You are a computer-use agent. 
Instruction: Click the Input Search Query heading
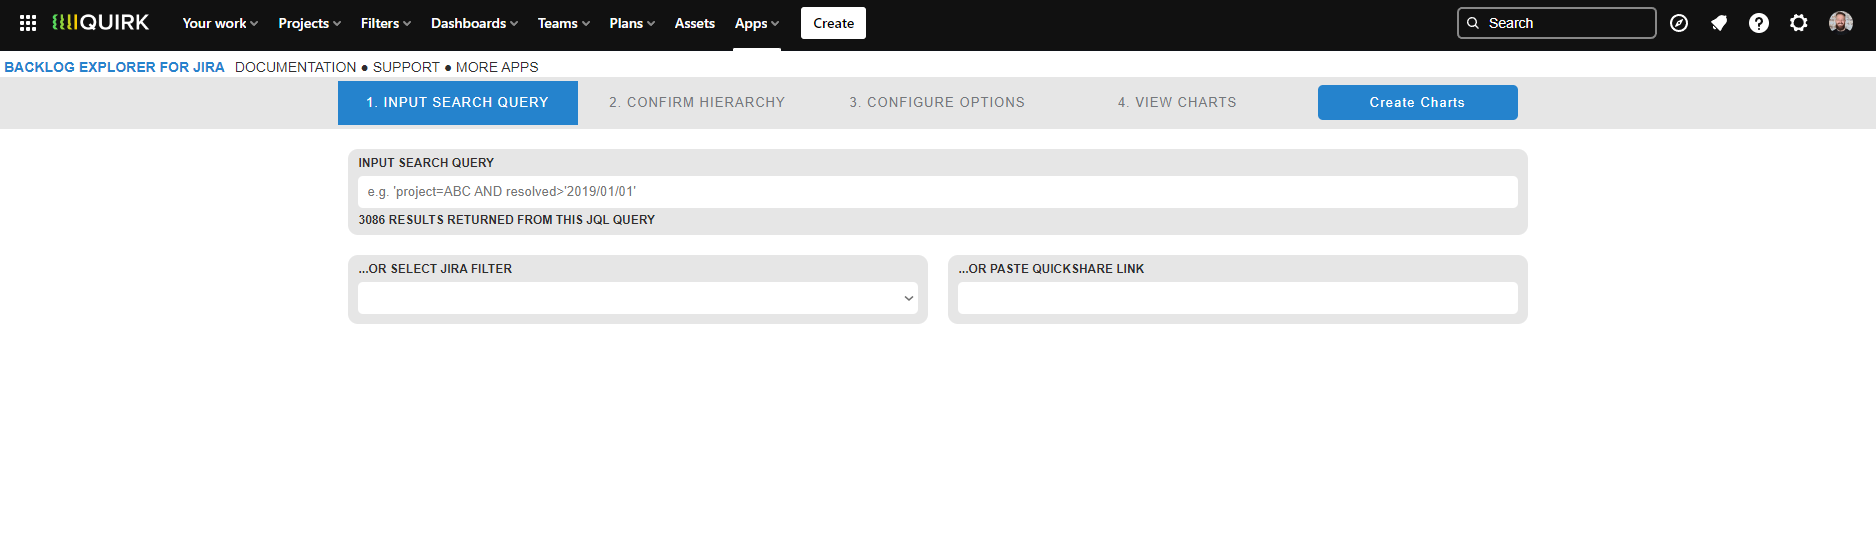click(x=426, y=163)
